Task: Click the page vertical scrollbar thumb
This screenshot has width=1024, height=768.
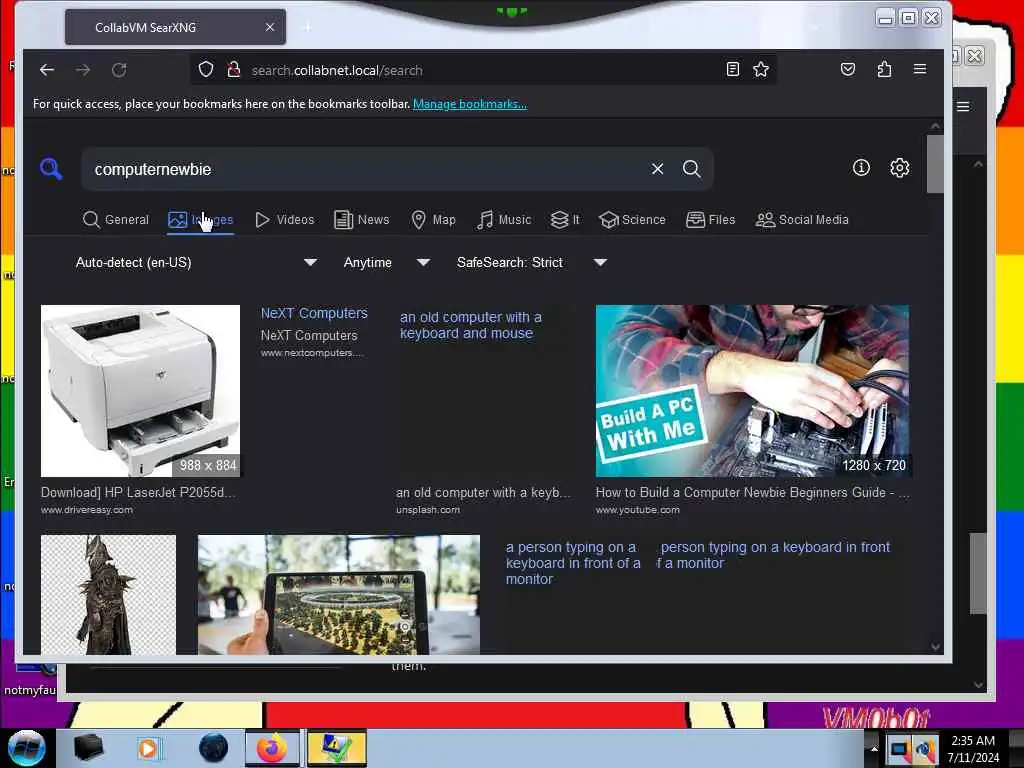Action: (935, 164)
